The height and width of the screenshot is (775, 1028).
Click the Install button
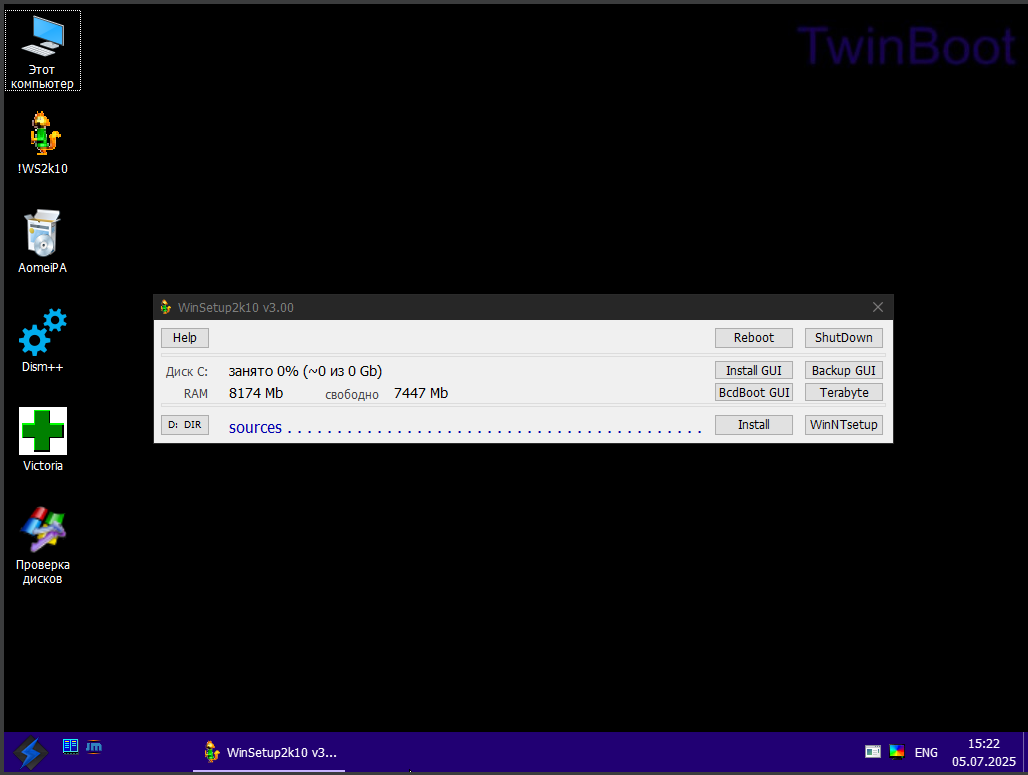pyautogui.click(x=754, y=424)
